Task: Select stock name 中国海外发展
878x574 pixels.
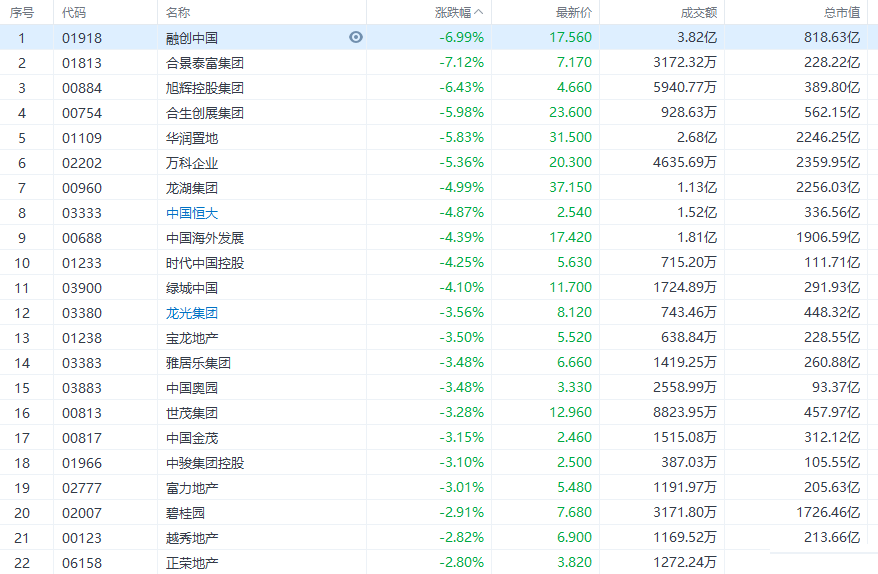Action: [x=205, y=238]
